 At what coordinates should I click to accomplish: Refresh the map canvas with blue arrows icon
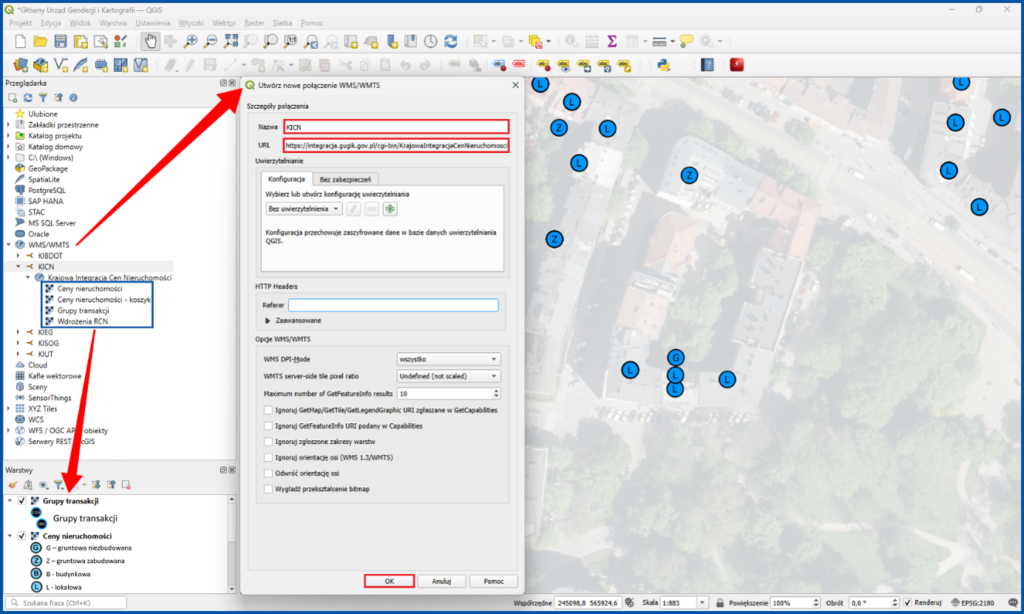click(x=451, y=42)
